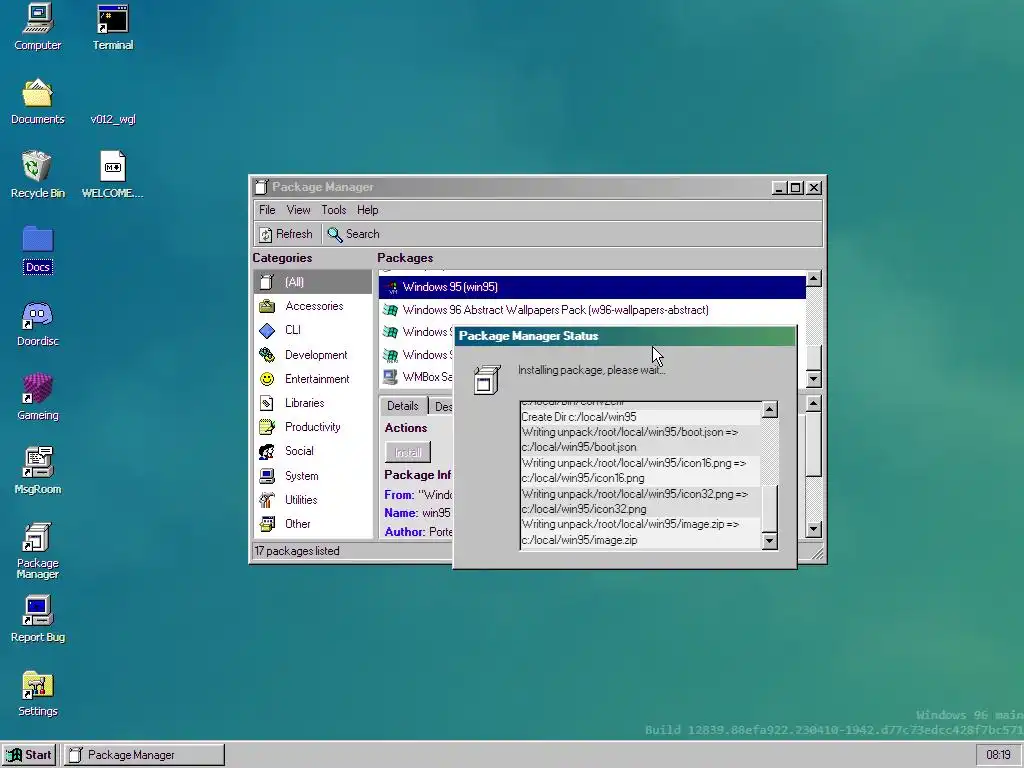Screen dimensions: 1024x768
Task: Select the Accessories category
Action: (312, 306)
